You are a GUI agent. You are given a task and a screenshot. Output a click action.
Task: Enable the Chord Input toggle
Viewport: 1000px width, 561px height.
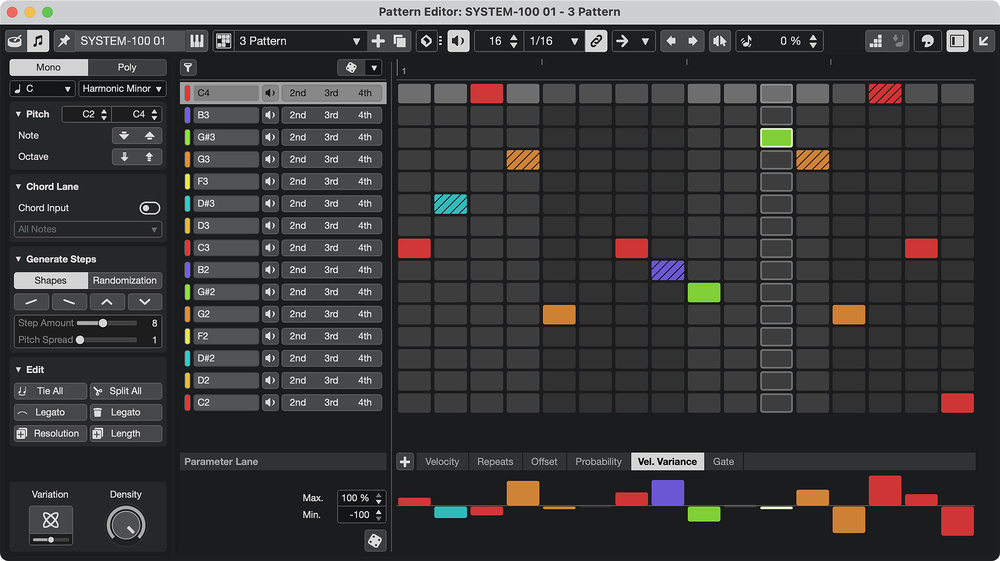coord(150,208)
